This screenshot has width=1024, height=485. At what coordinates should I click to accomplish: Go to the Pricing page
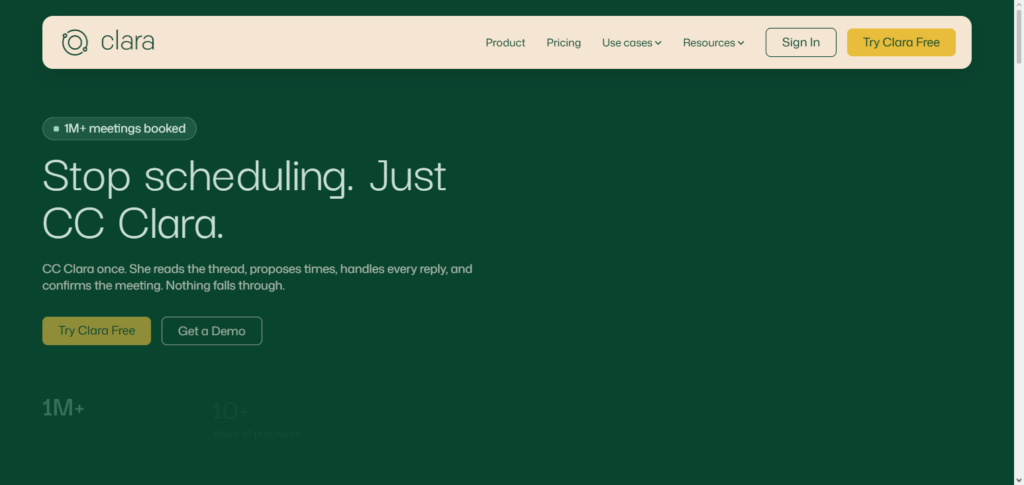(564, 42)
